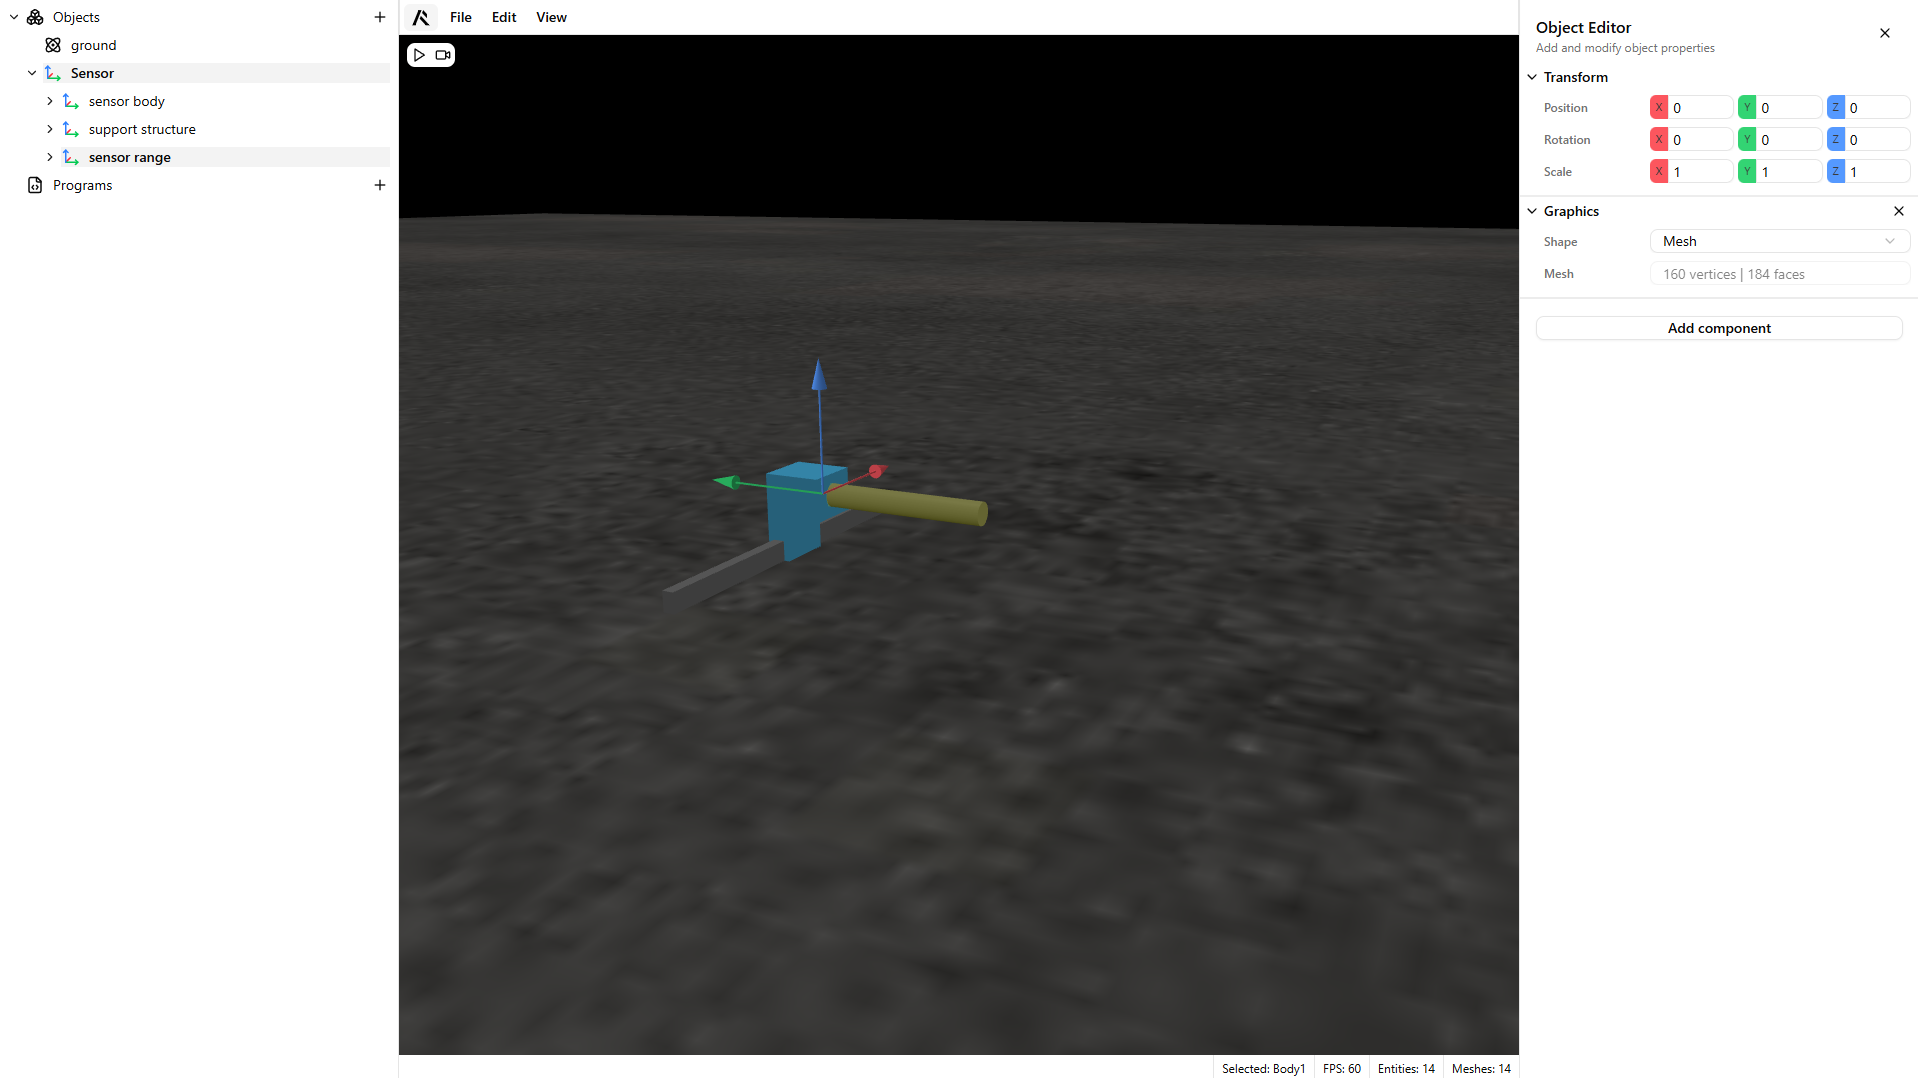This screenshot has height=1078, width=1918.
Task: Click the play simulation icon
Action: [x=420, y=55]
